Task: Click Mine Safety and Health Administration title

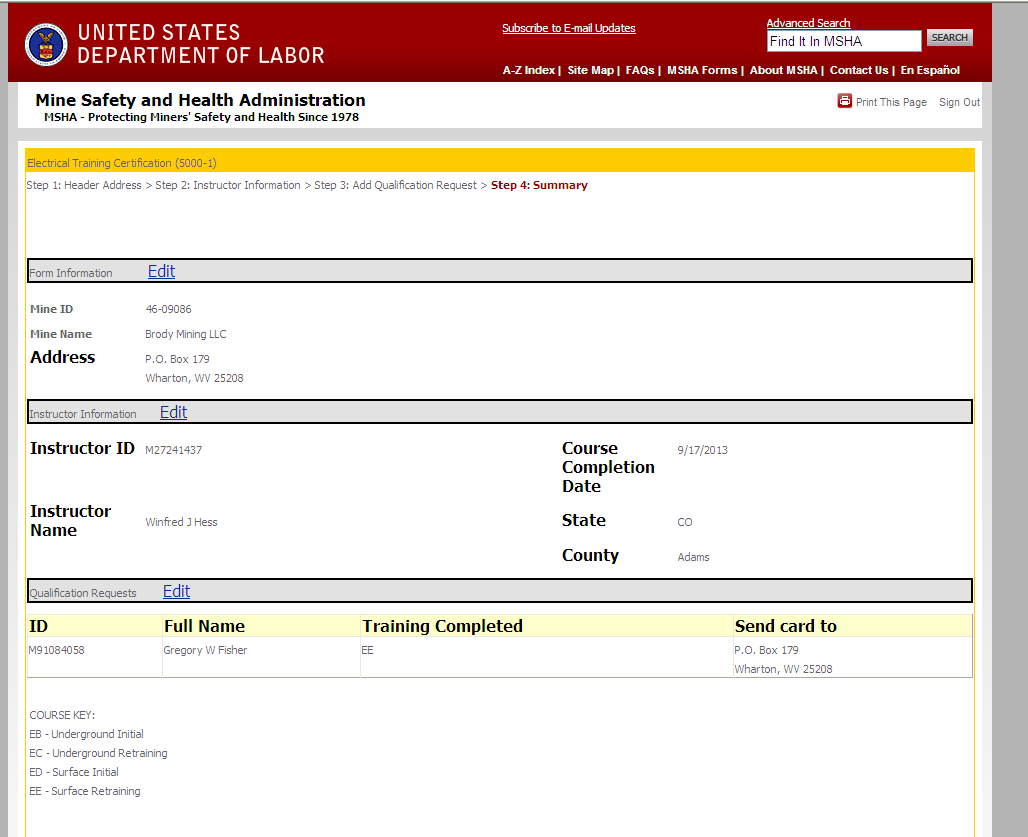Action: 200,100
